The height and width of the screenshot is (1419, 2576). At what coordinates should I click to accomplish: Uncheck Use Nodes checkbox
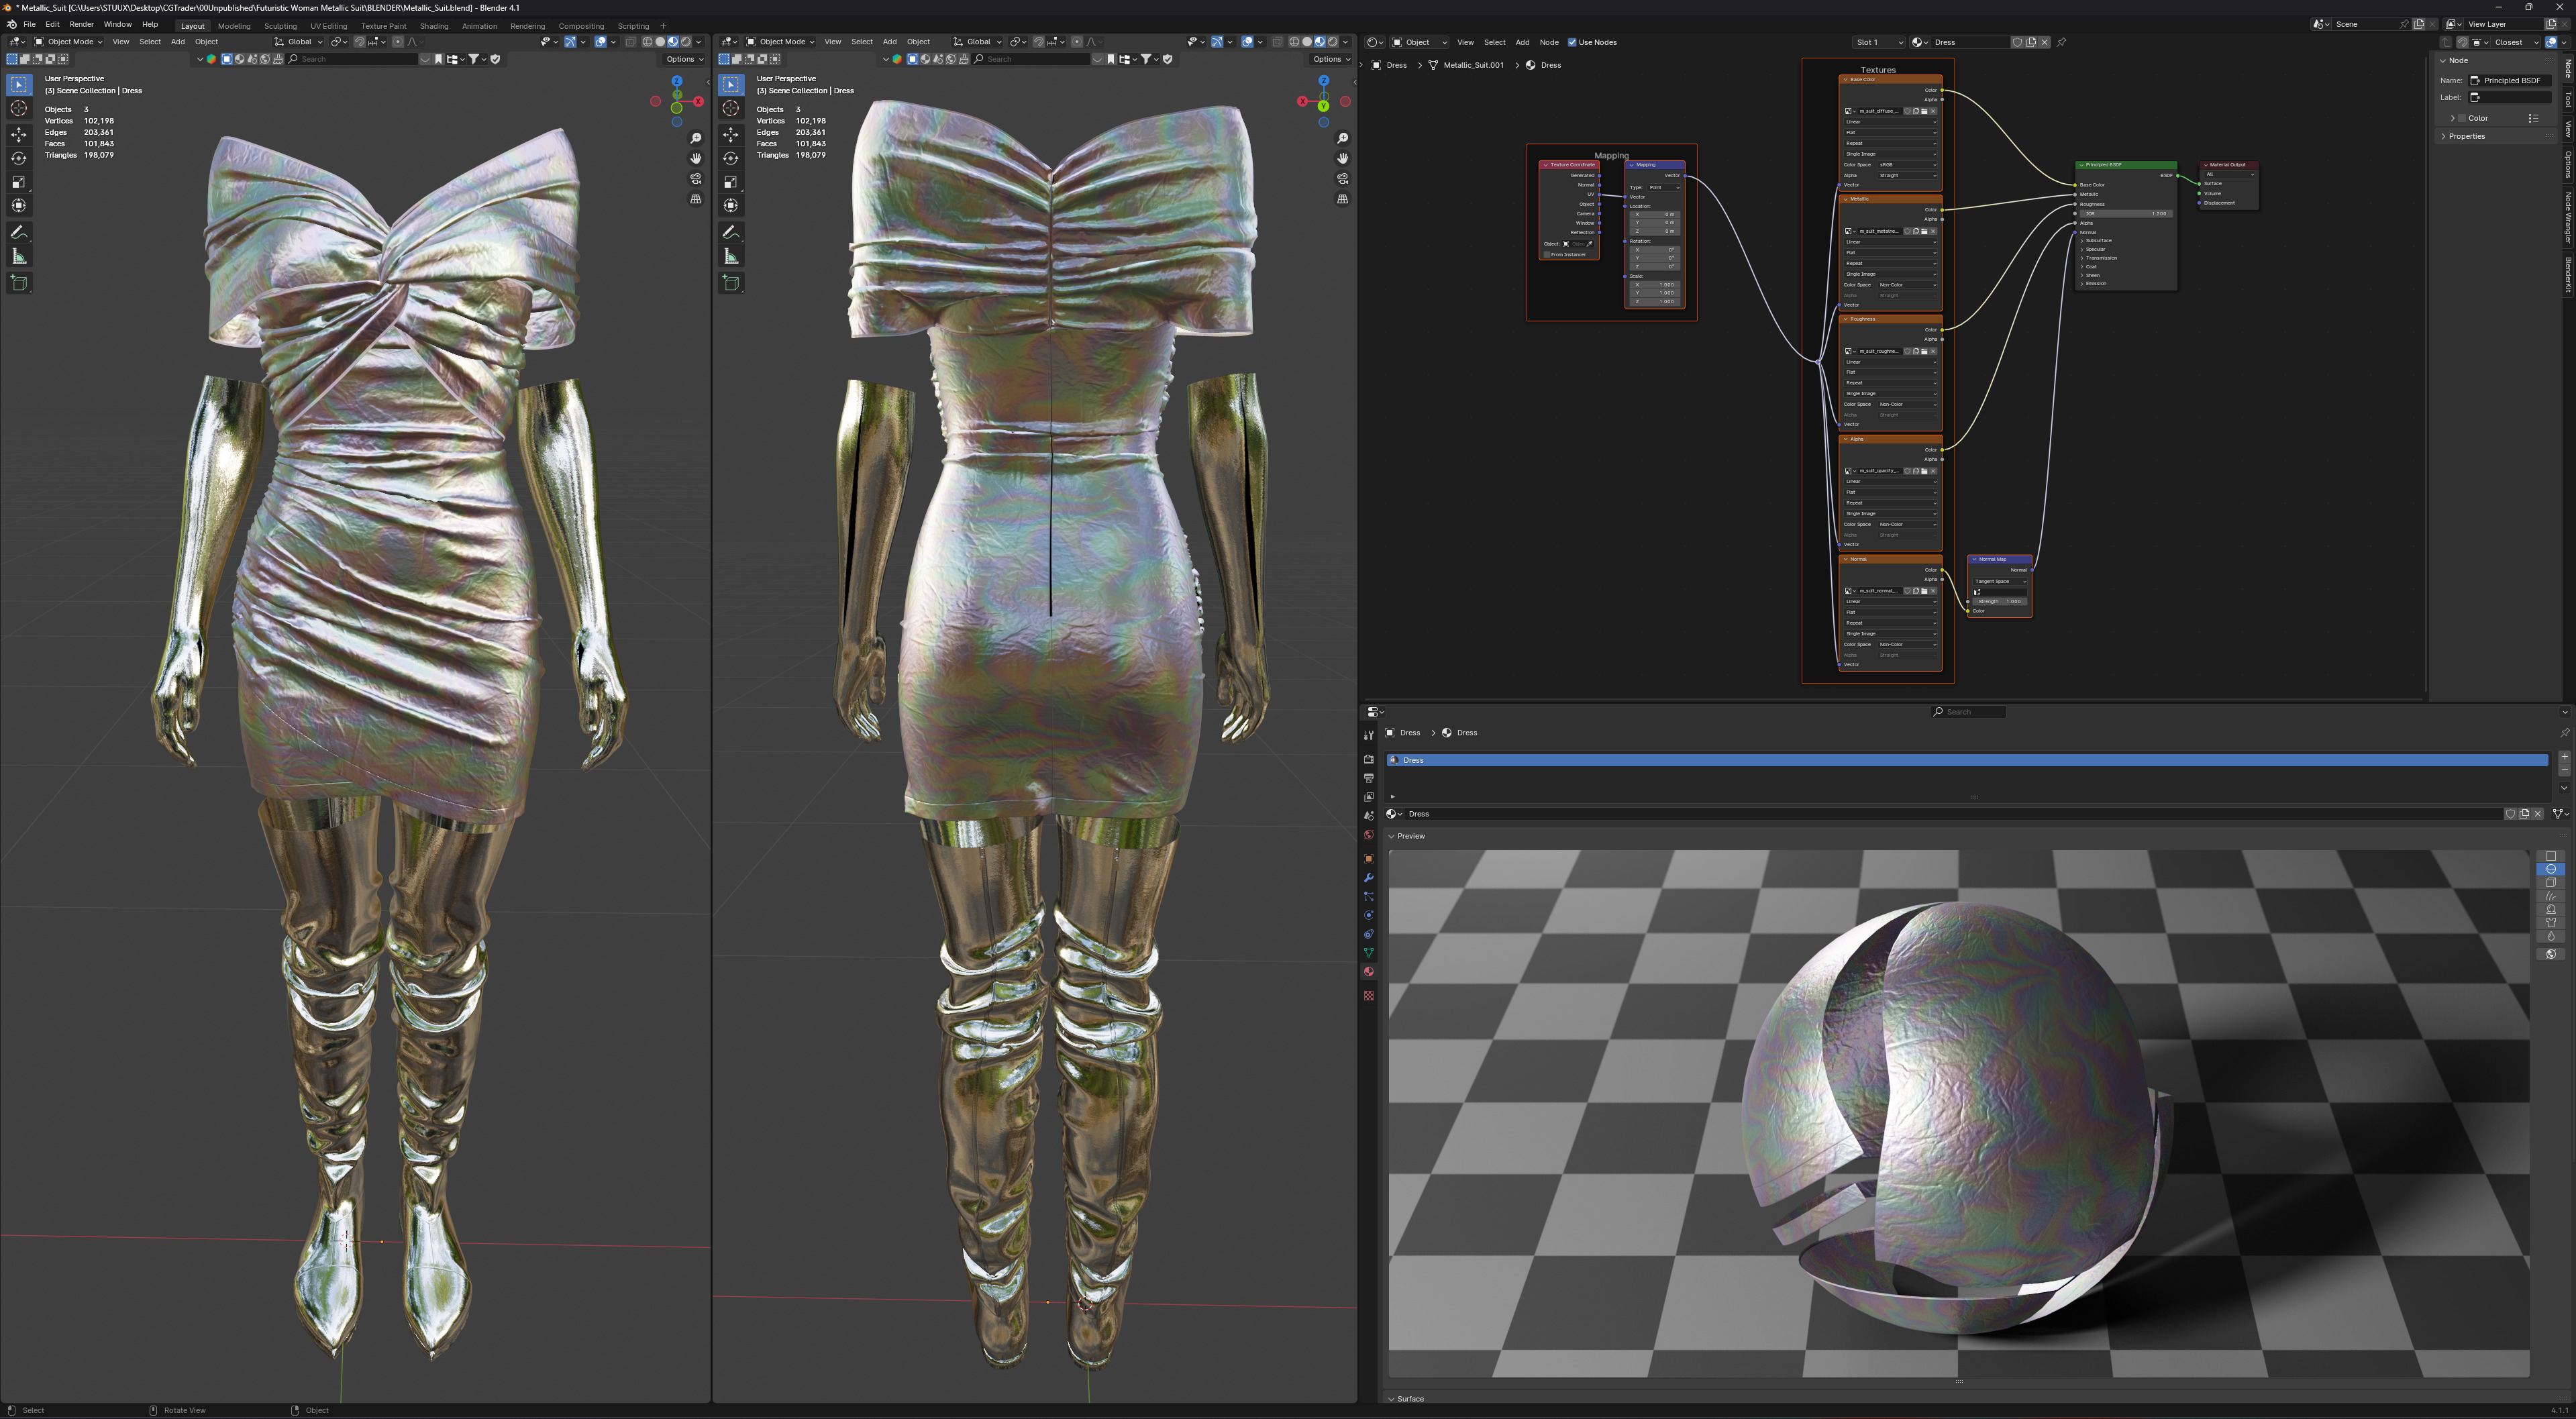pos(1572,42)
